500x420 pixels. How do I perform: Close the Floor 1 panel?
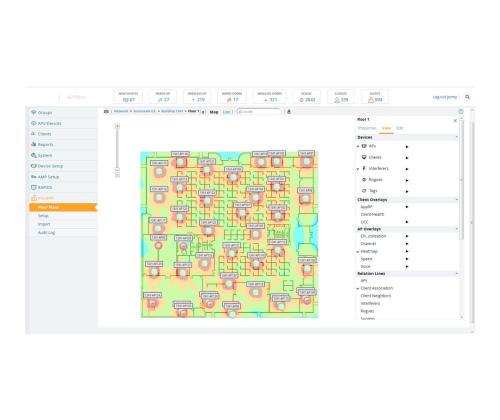pyautogui.click(x=455, y=120)
